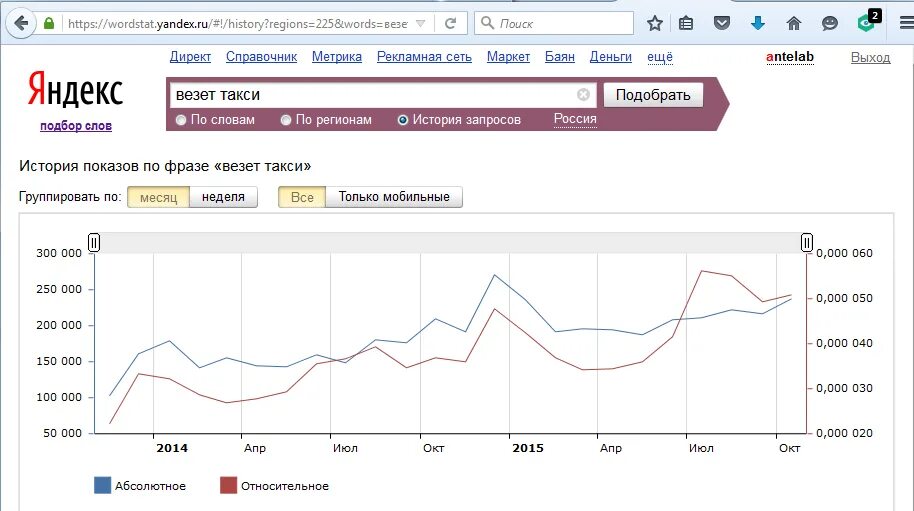Click the 'Подобрать' button
Viewport: 914px width, 511px height.
pos(653,95)
